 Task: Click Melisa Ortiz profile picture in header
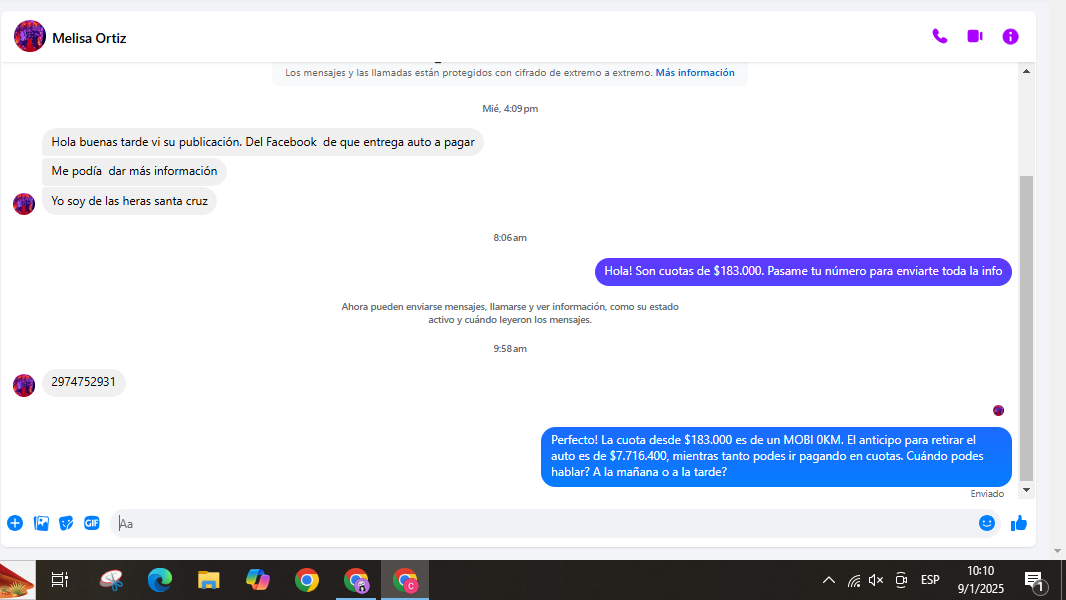[29, 37]
